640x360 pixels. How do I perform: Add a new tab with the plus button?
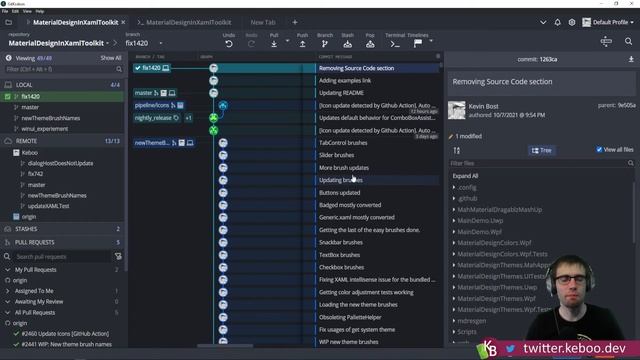tap(295, 22)
